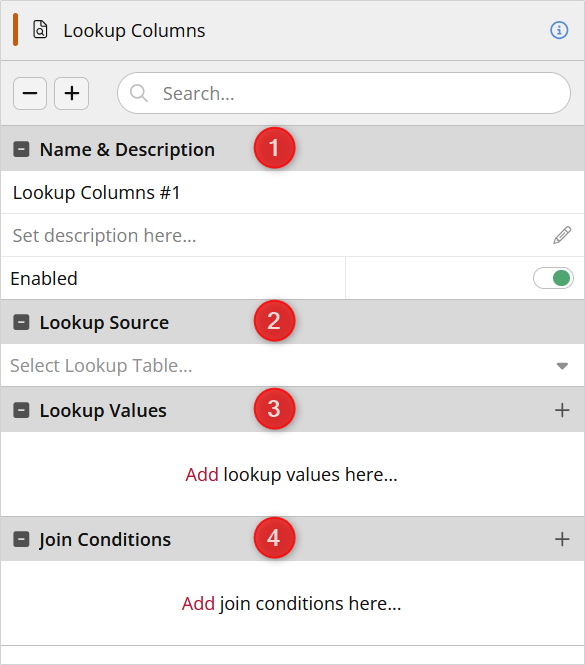Expand all sections with the plus button
The height and width of the screenshot is (665, 585).
[72, 93]
